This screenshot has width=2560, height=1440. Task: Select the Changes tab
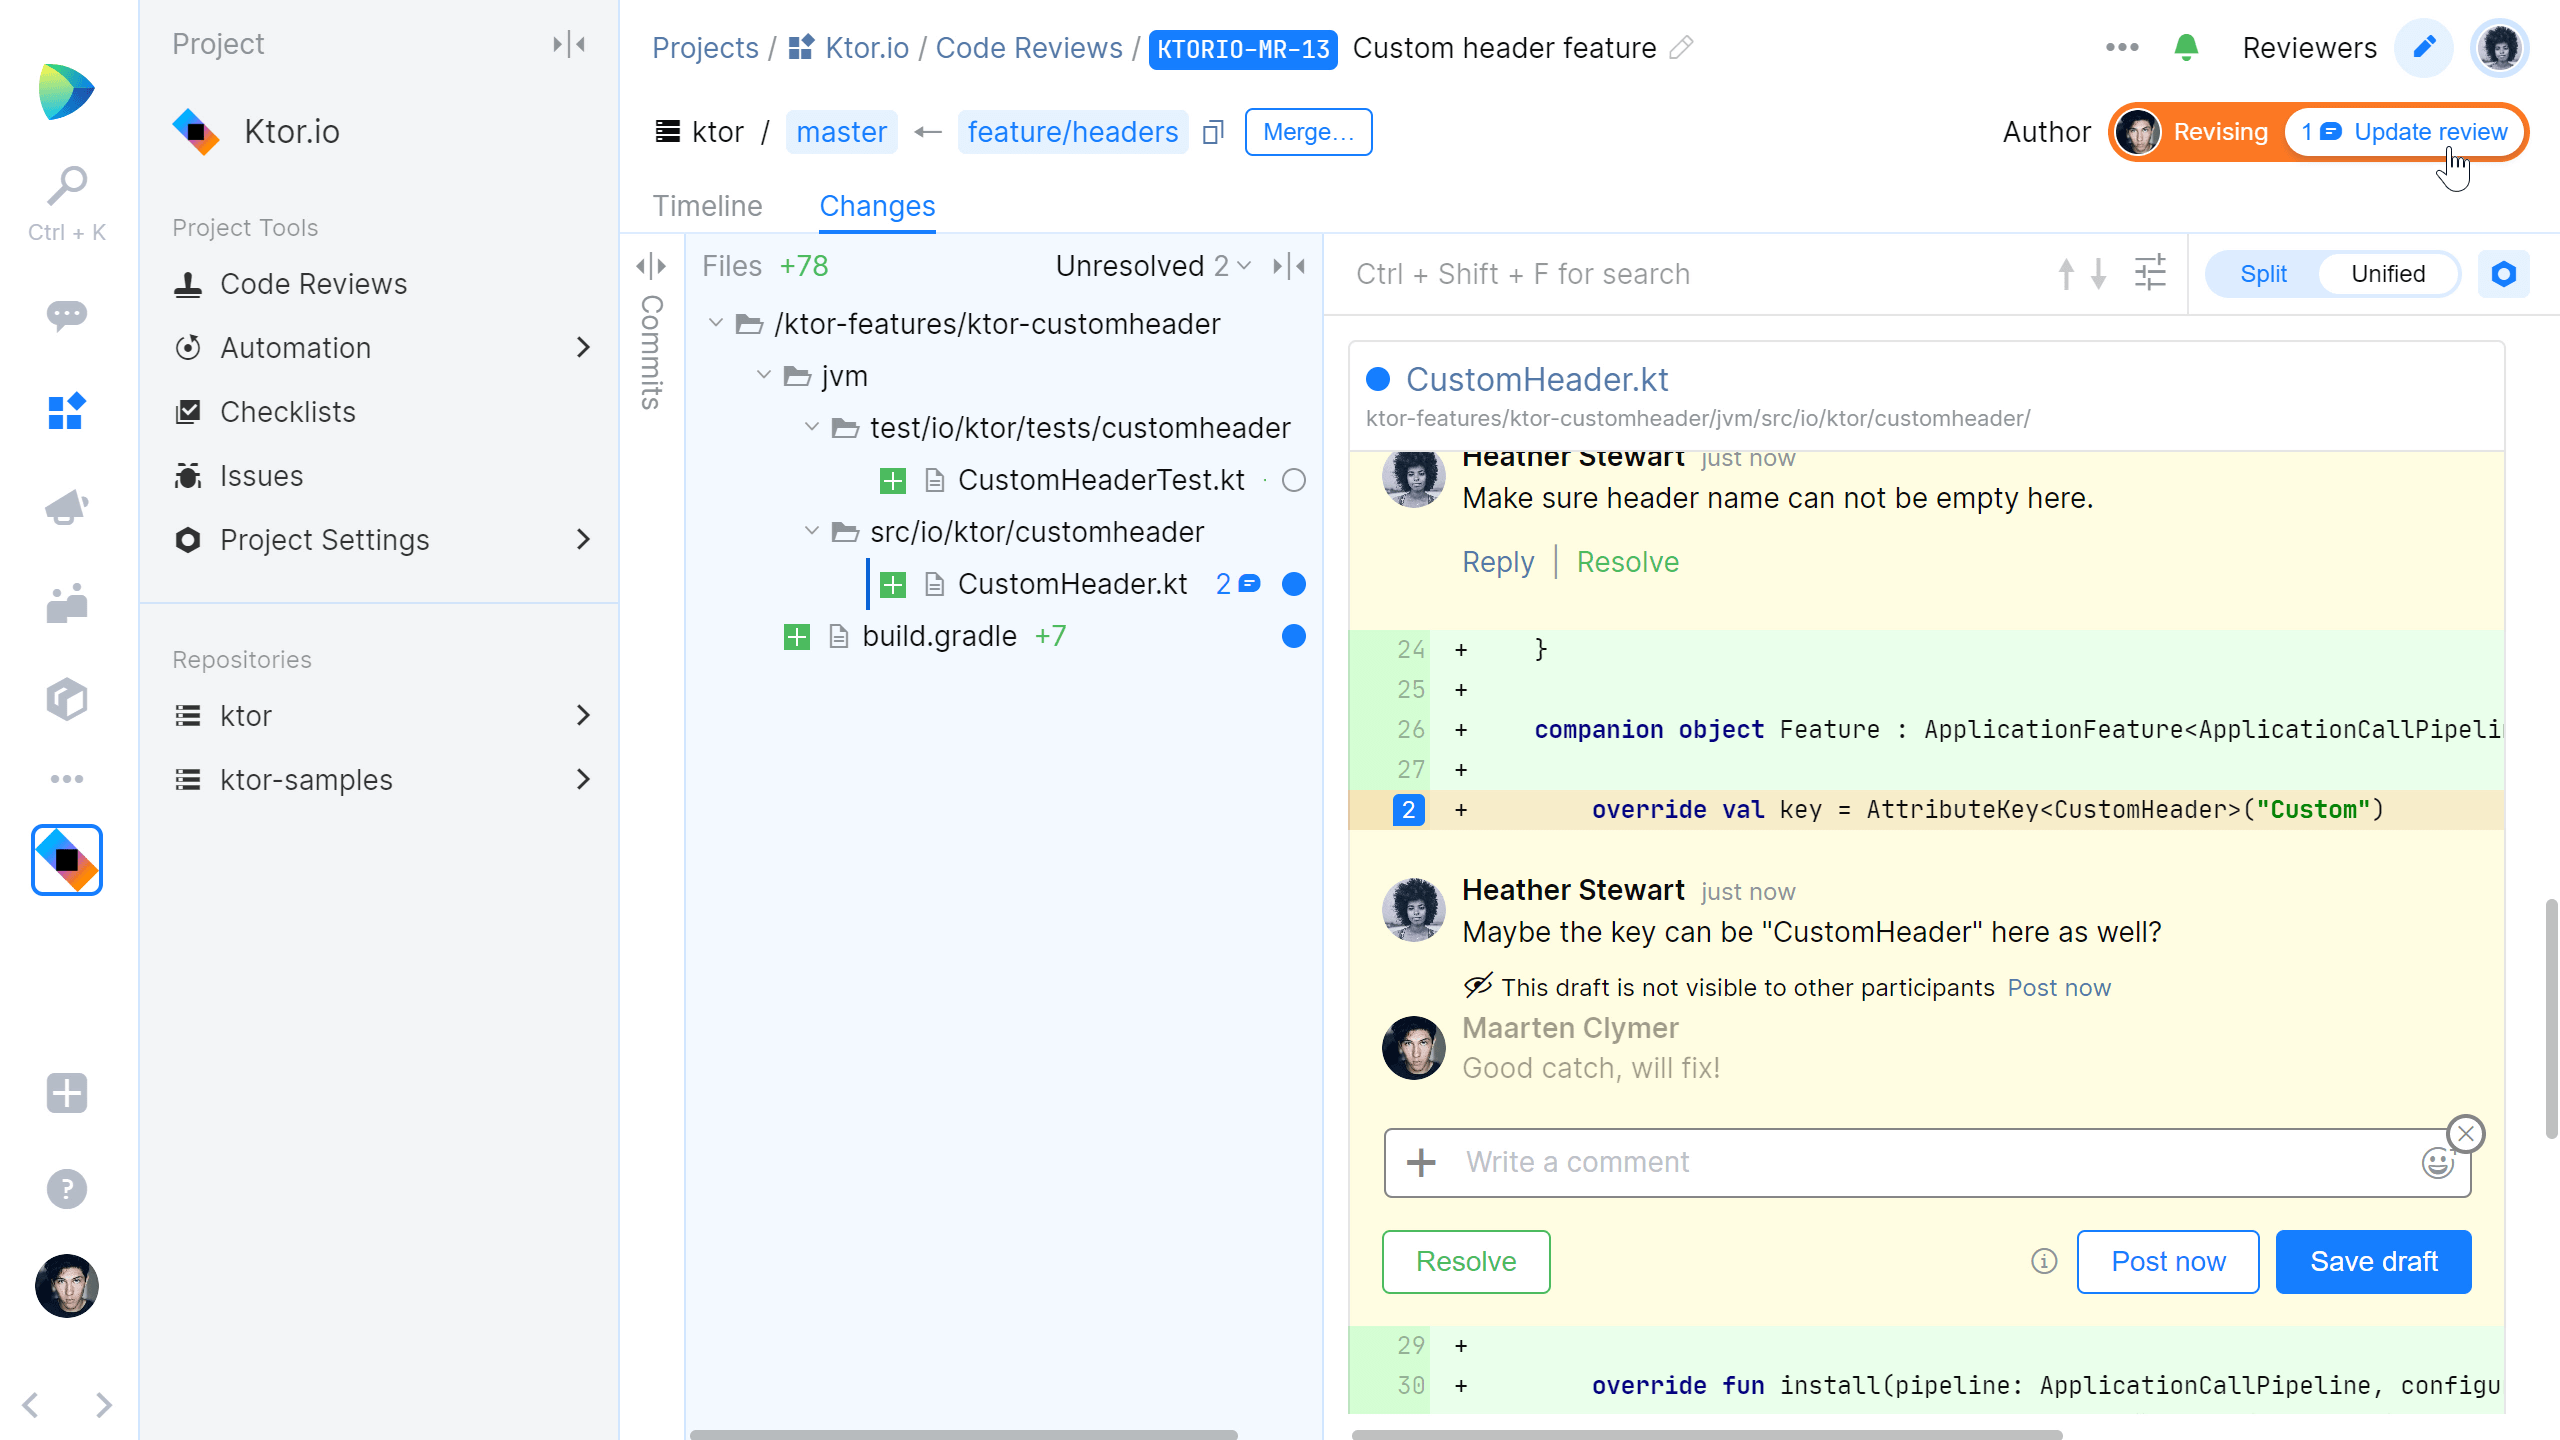pos(877,206)
